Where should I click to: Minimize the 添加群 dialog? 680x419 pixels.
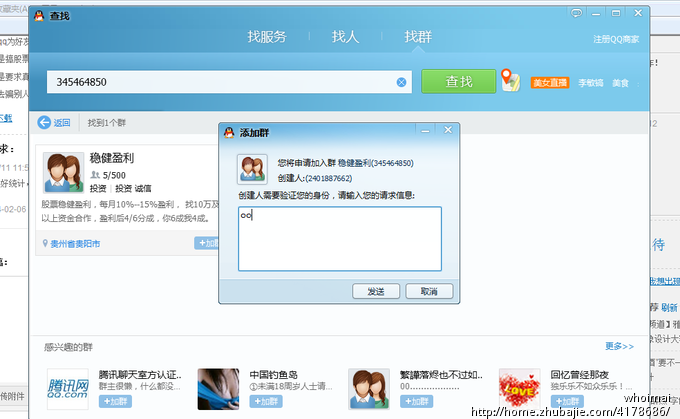click(425, 130)
